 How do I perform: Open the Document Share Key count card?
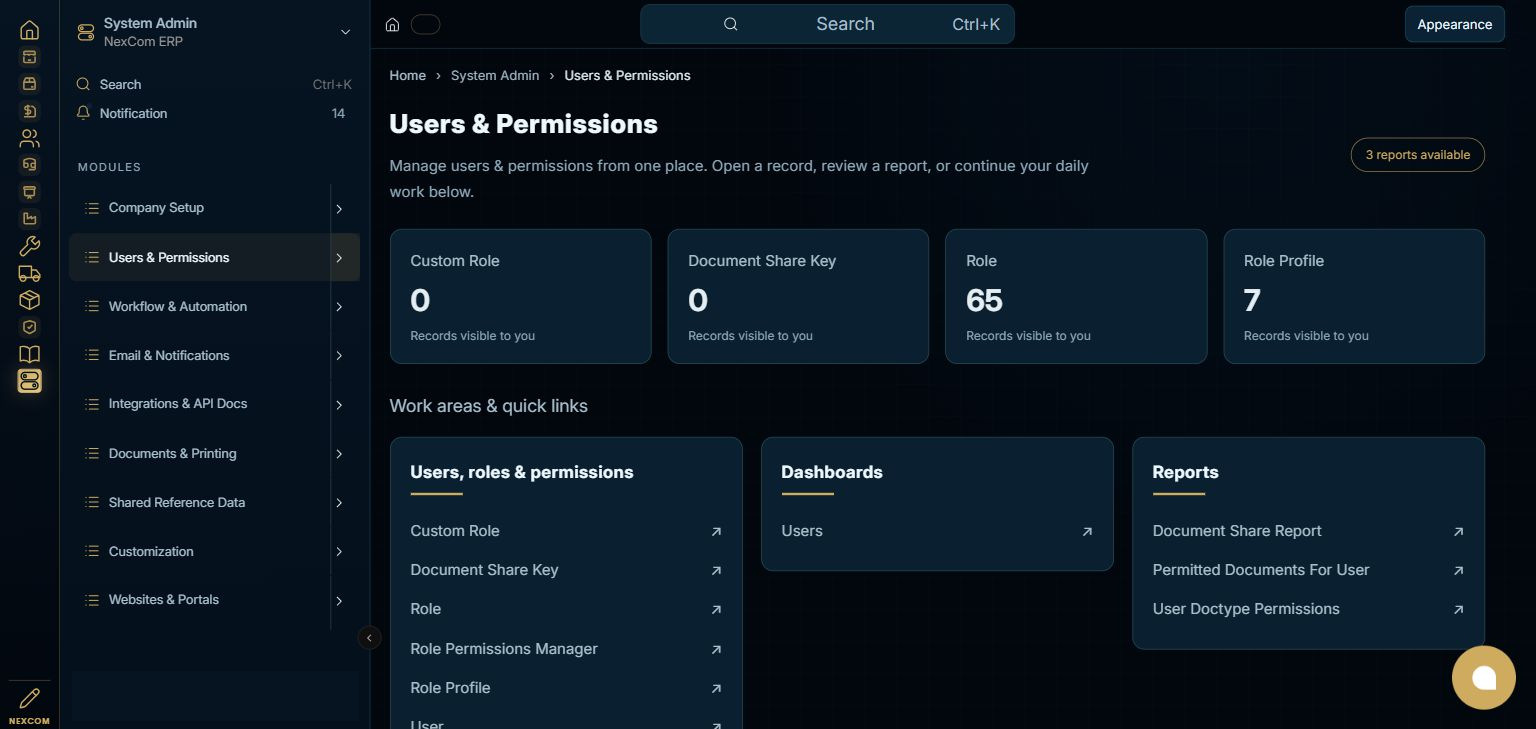tap(798, 296)
